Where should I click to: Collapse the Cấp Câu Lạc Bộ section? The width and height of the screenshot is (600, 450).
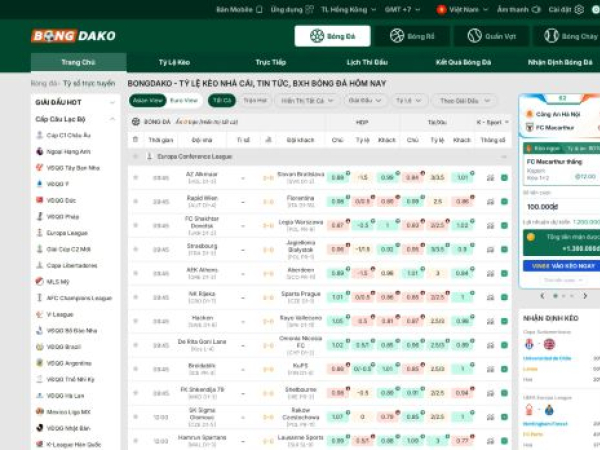[x=108, y=119]
